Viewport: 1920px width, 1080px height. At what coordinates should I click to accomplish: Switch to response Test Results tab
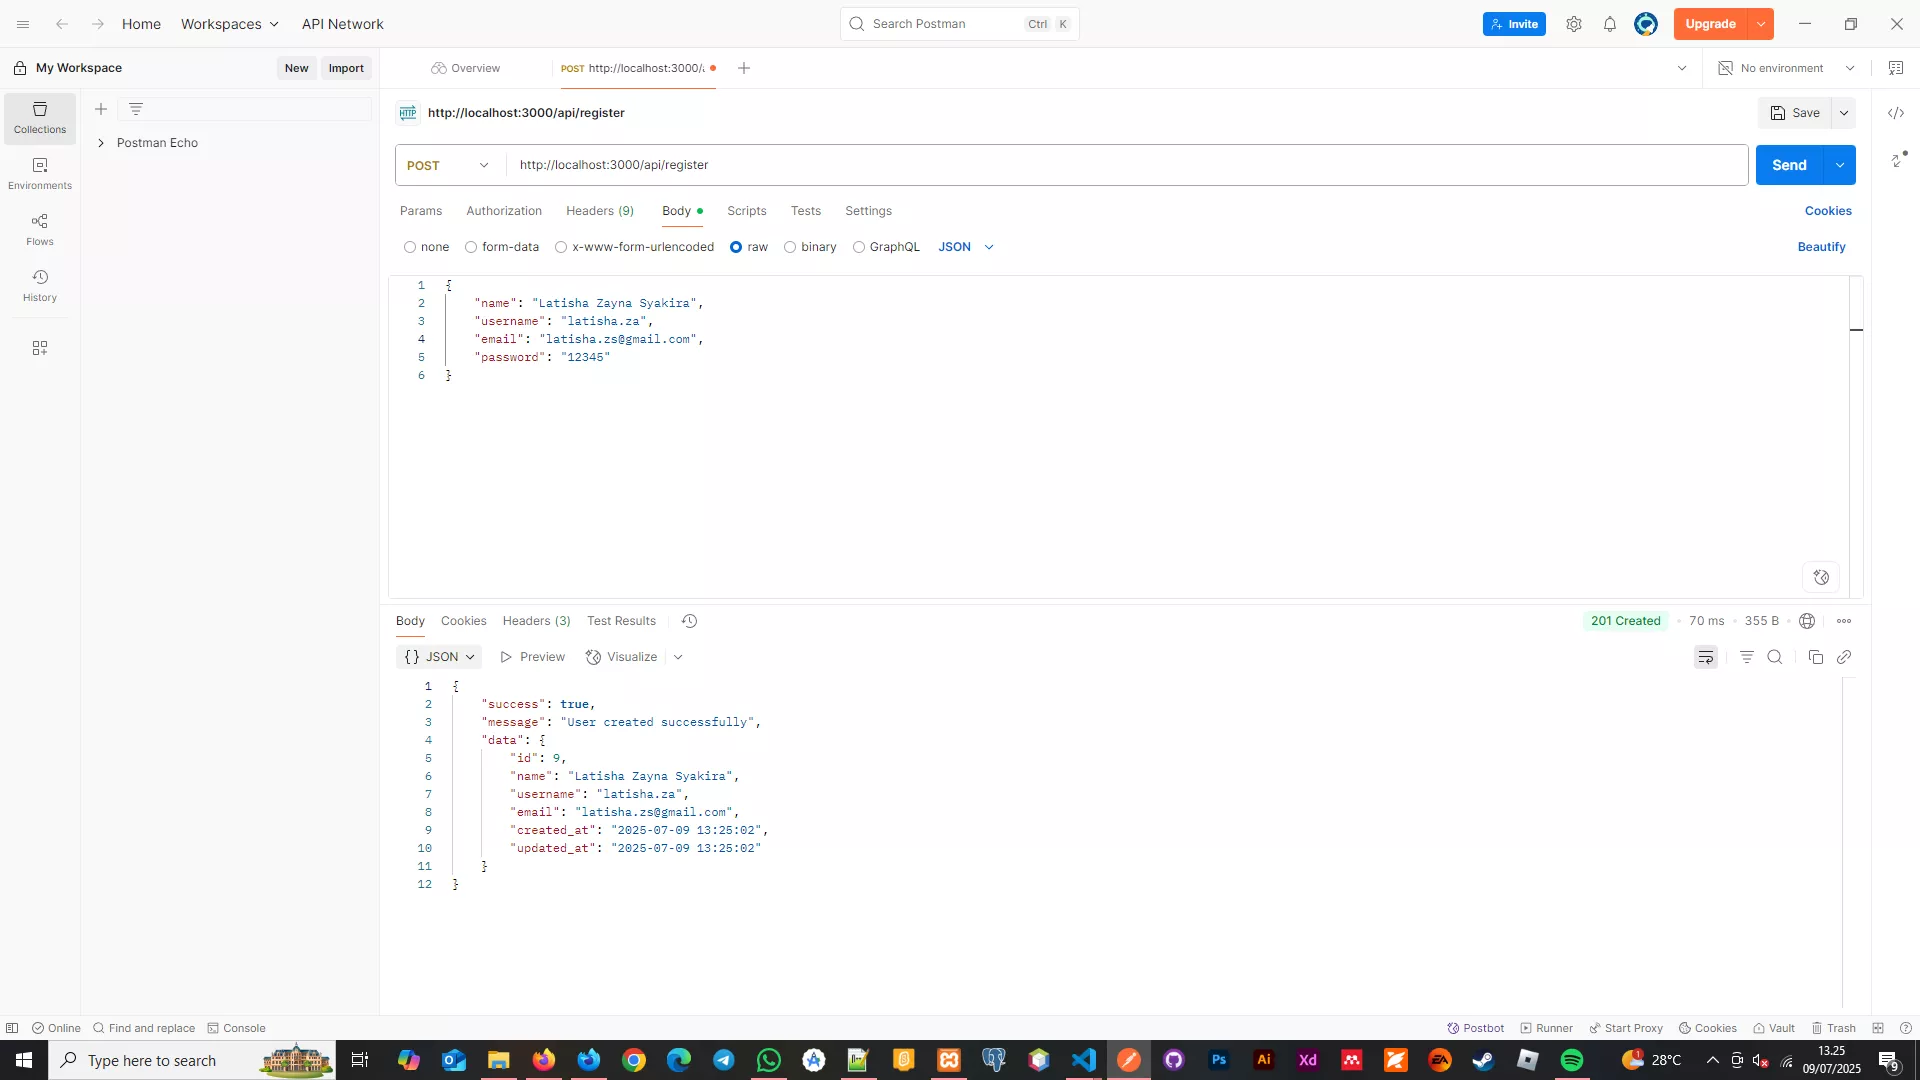pos(621,621)
